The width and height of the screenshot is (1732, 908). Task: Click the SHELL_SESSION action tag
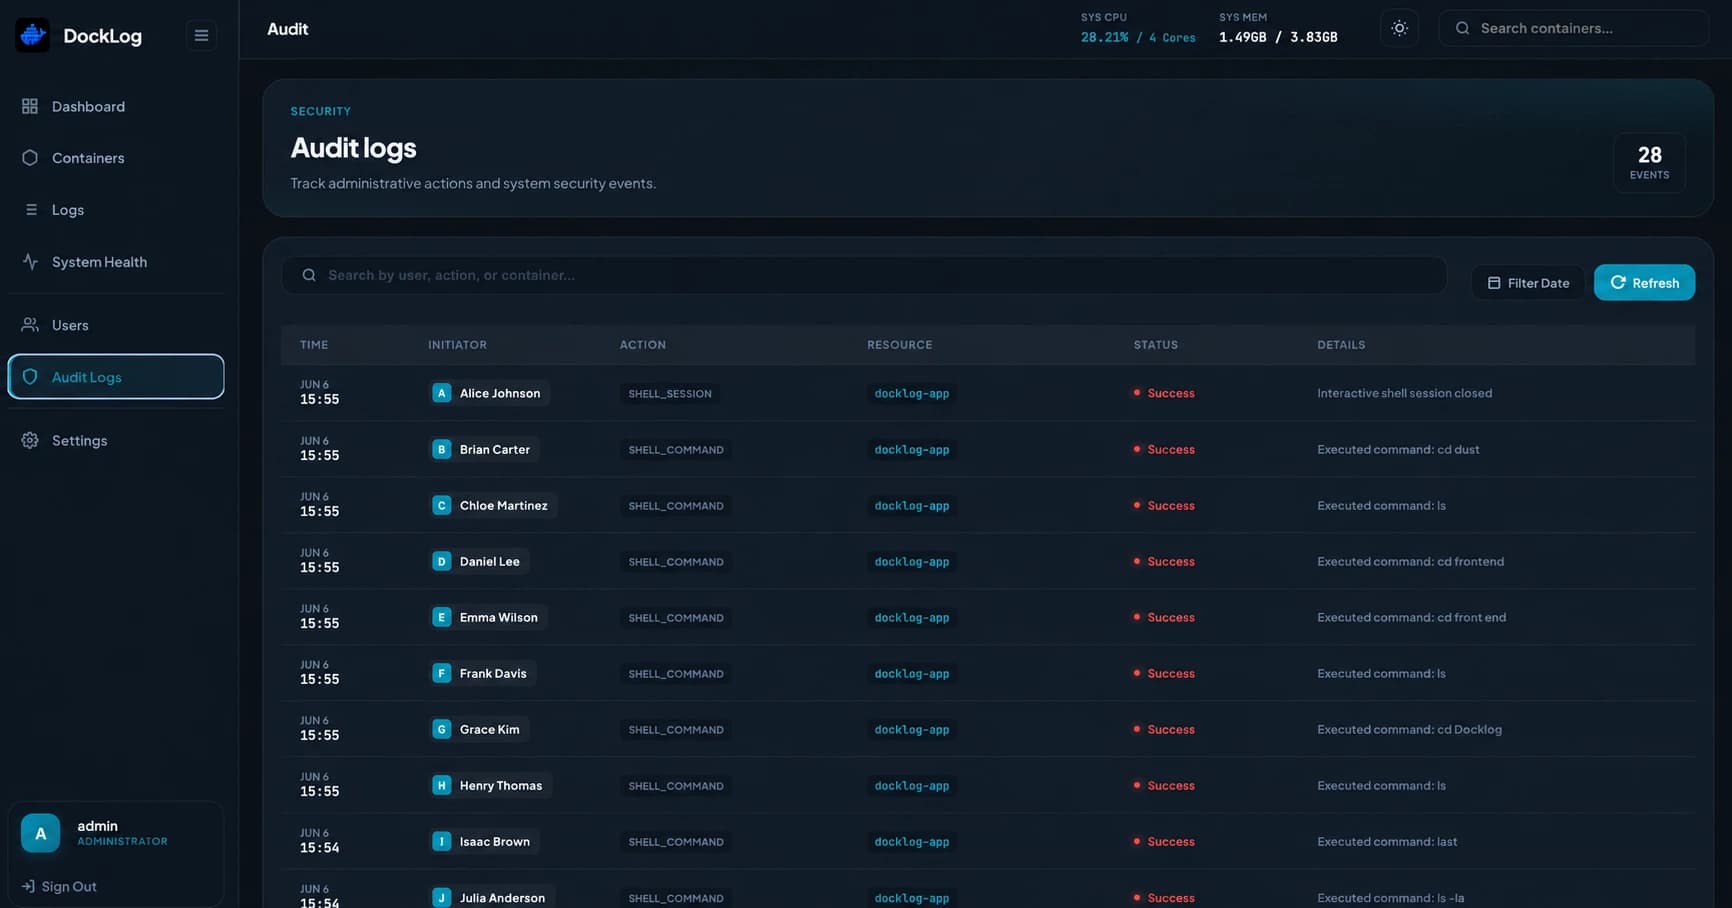coord(670,394)
